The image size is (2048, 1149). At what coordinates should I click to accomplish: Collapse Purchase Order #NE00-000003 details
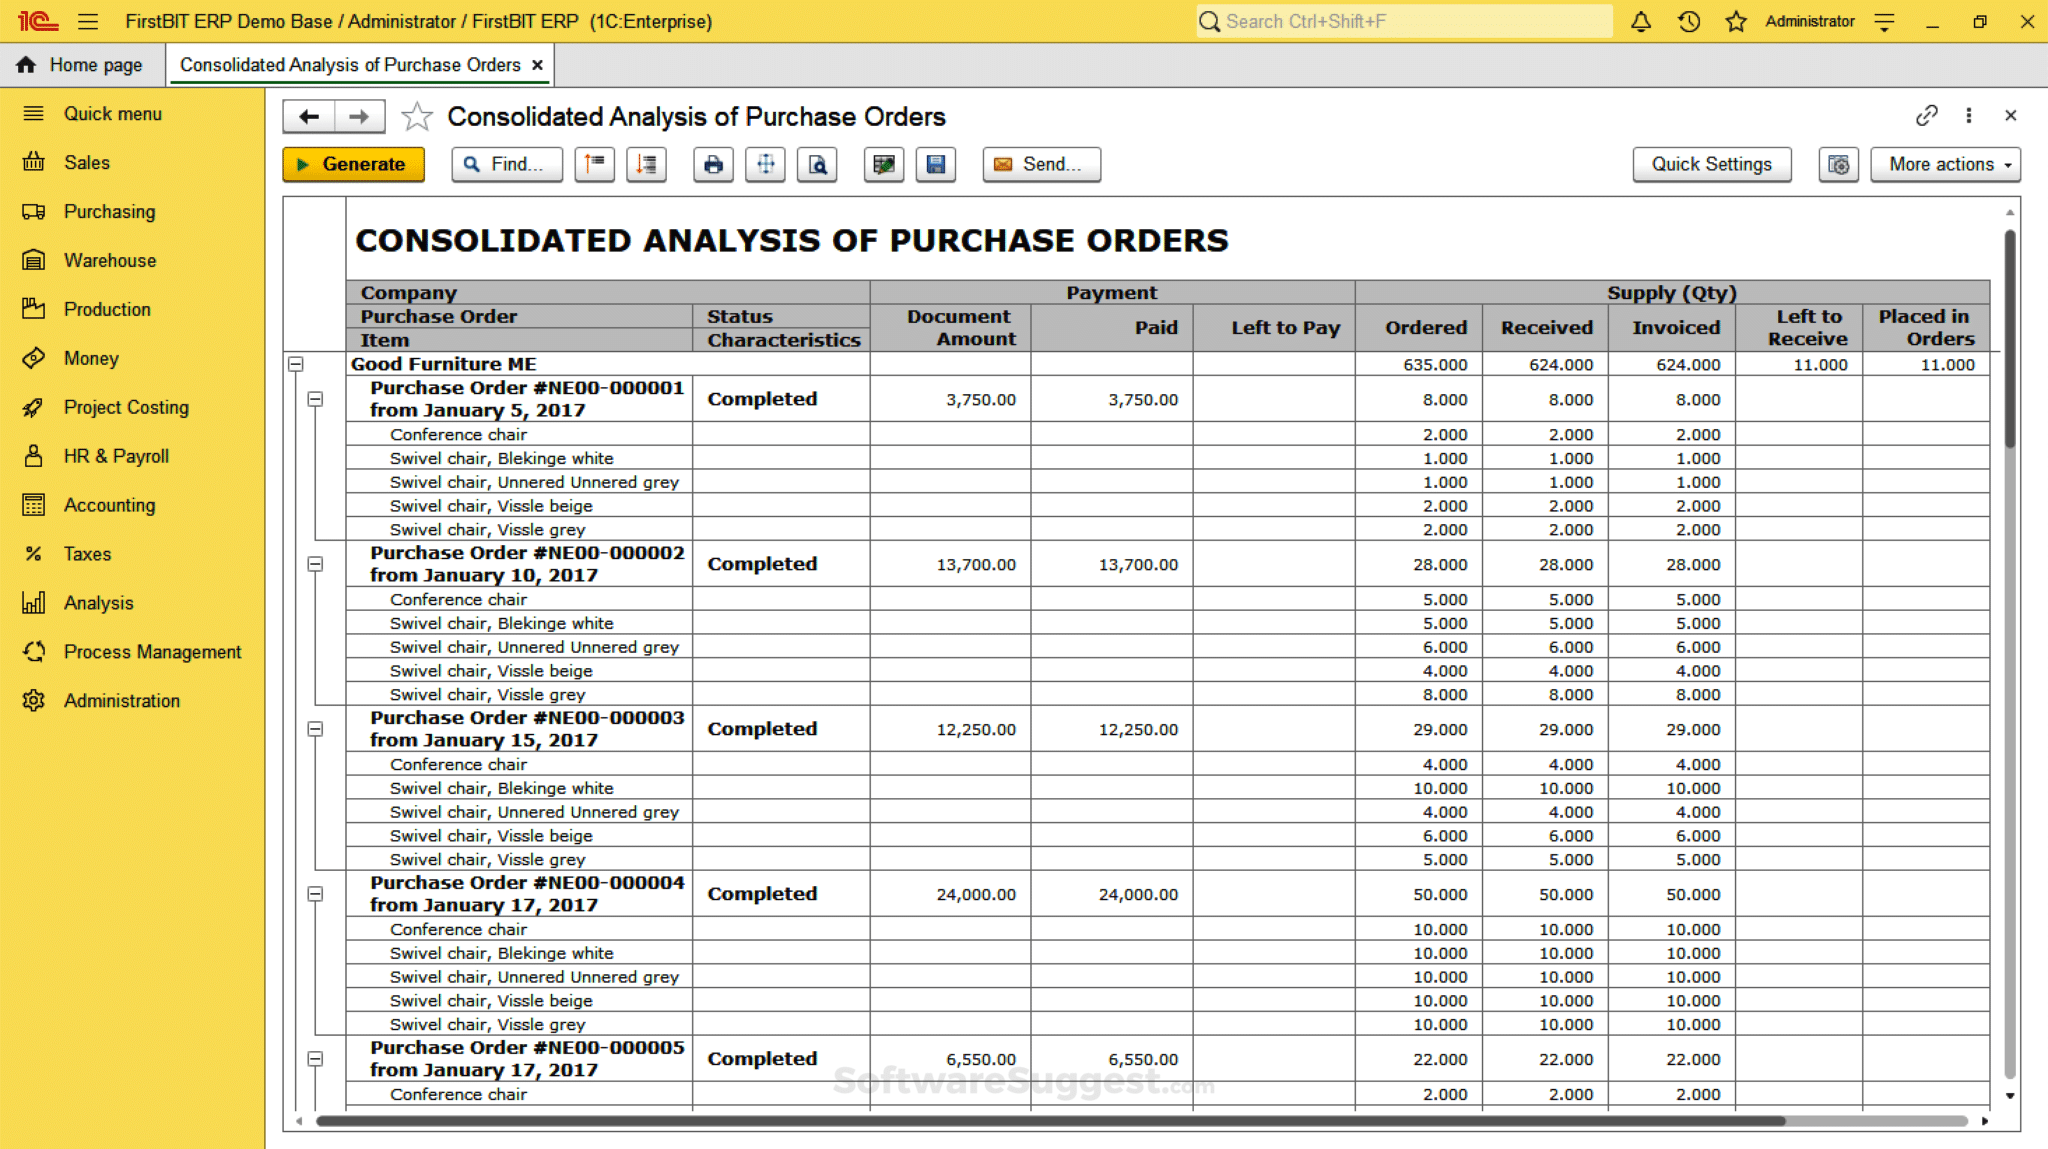315,729
